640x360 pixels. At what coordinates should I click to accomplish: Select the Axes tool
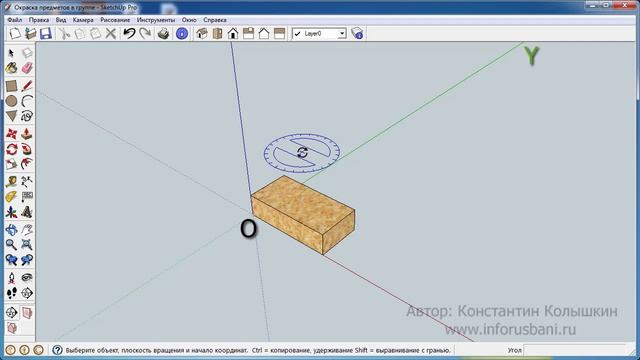click(x=11, y=212)
